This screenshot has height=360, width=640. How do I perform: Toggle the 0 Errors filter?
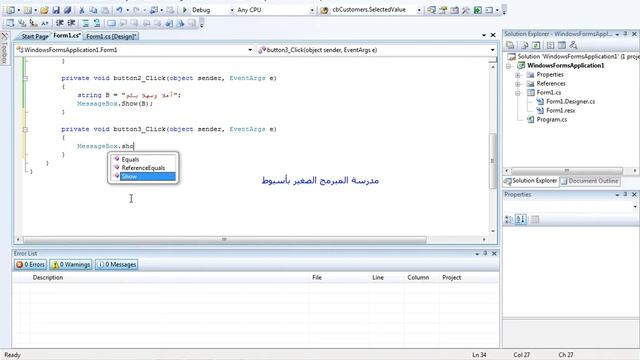(31, 264)
